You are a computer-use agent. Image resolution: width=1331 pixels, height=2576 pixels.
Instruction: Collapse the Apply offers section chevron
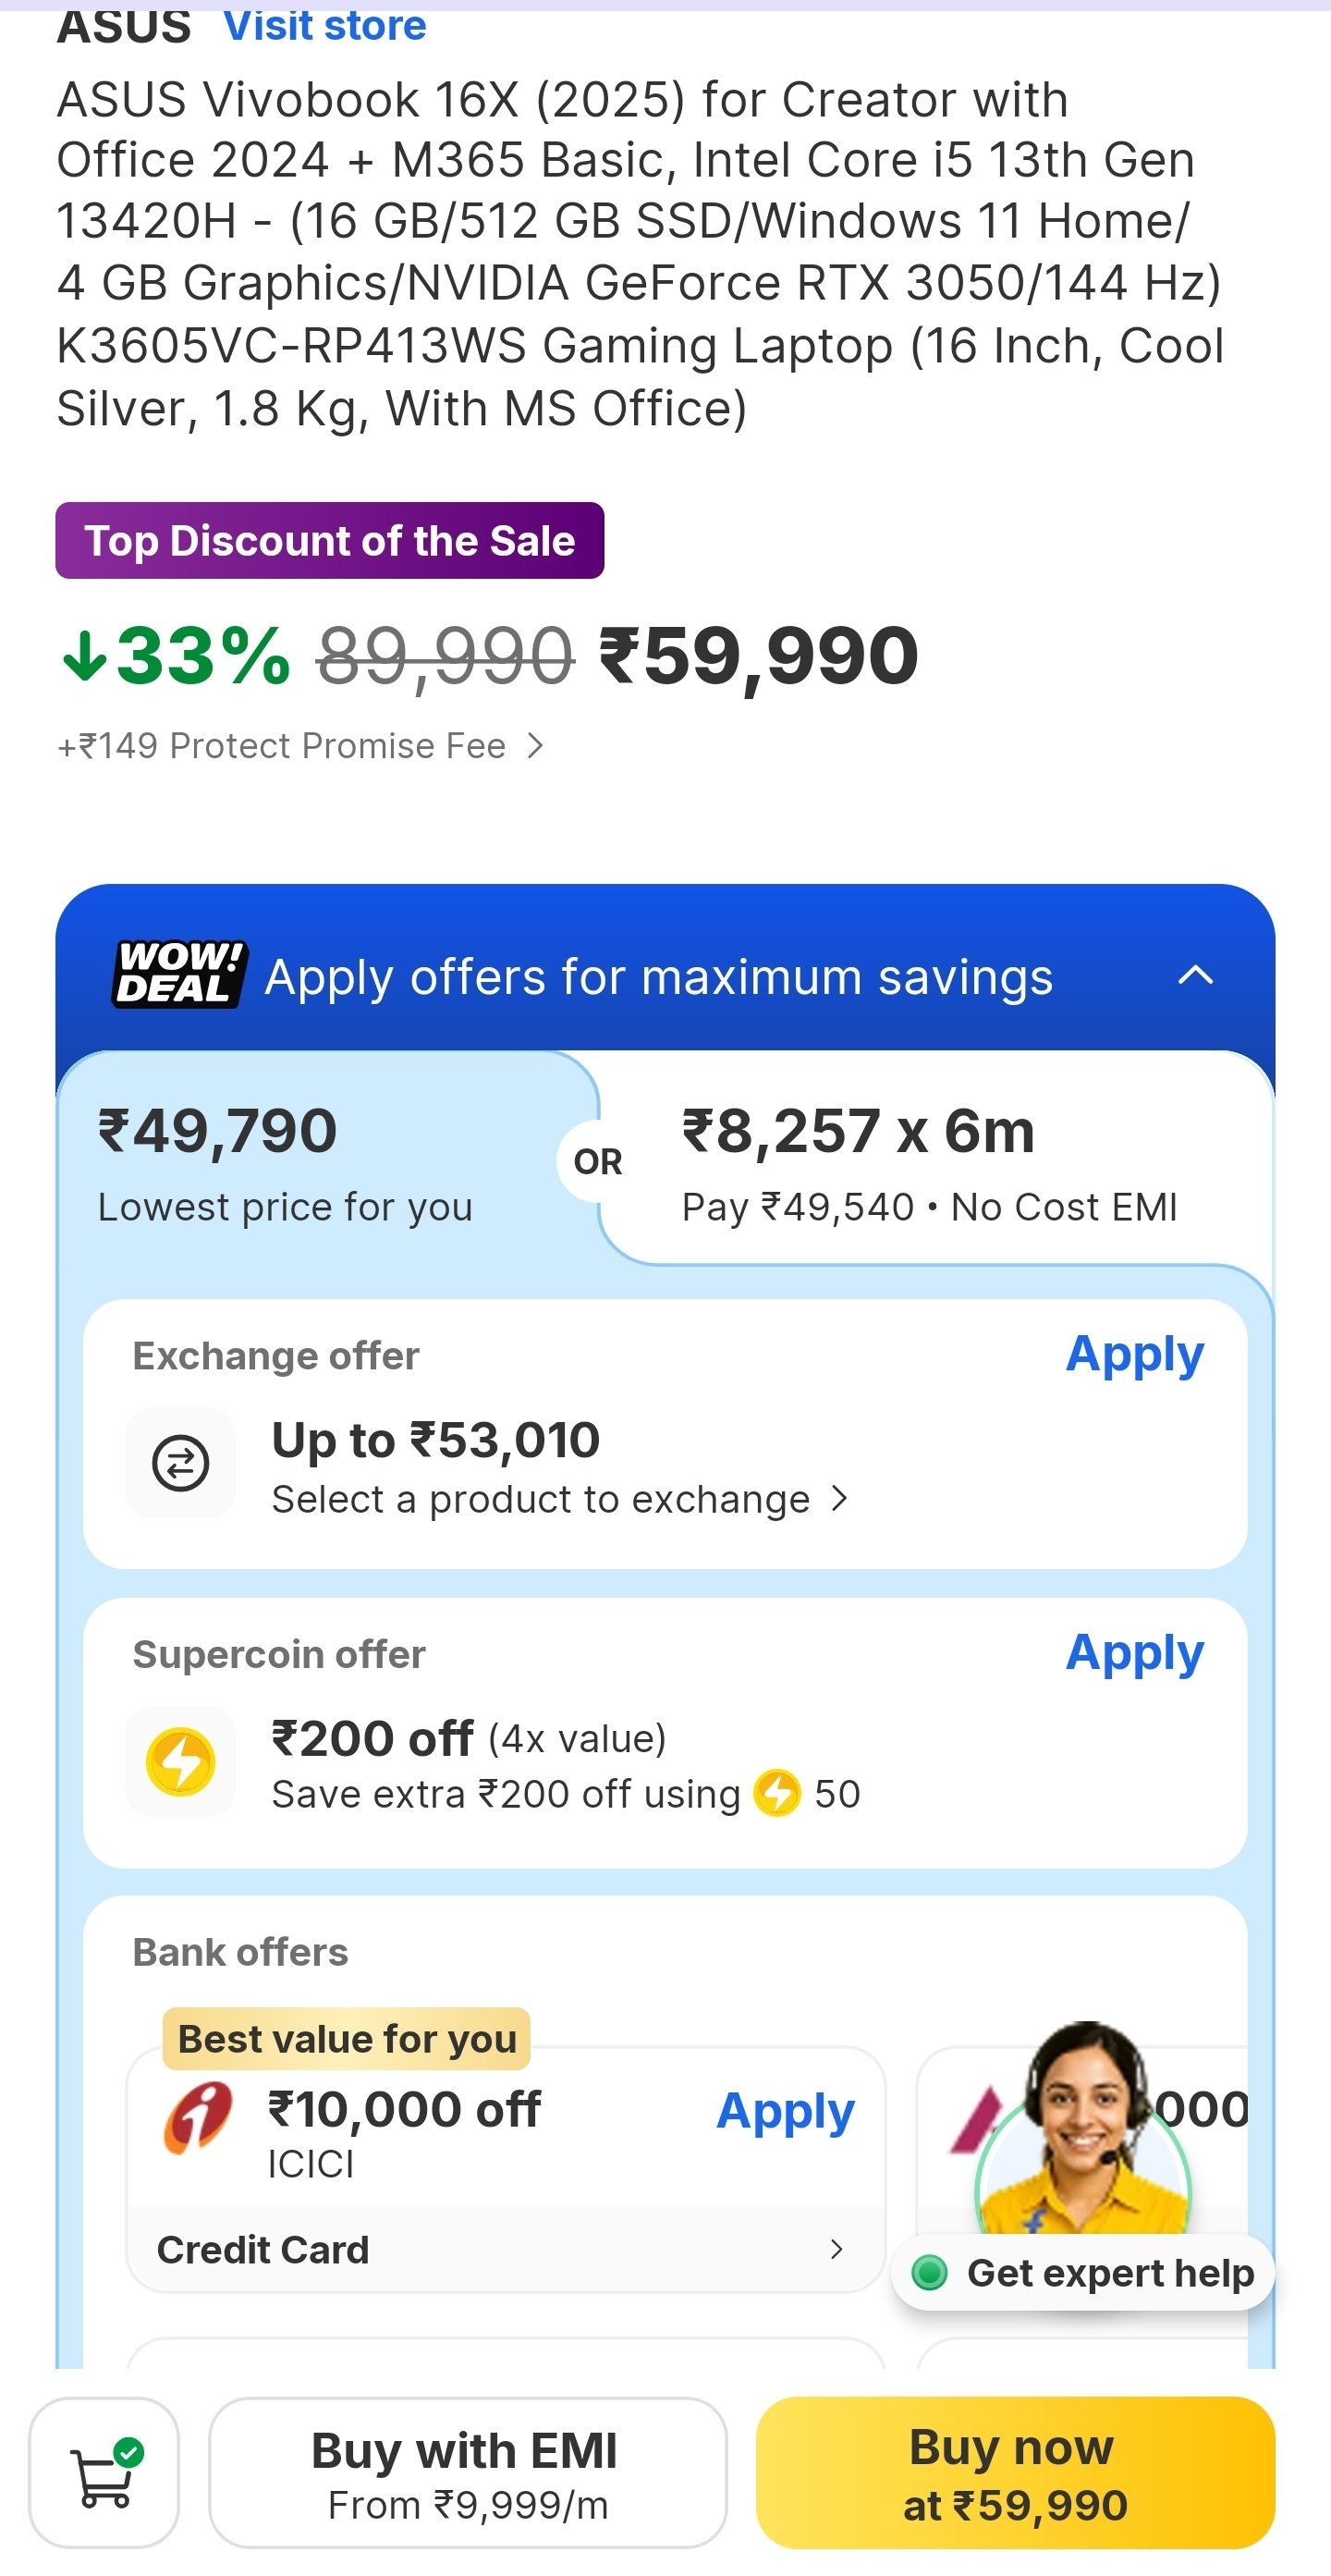[1195, 975]
